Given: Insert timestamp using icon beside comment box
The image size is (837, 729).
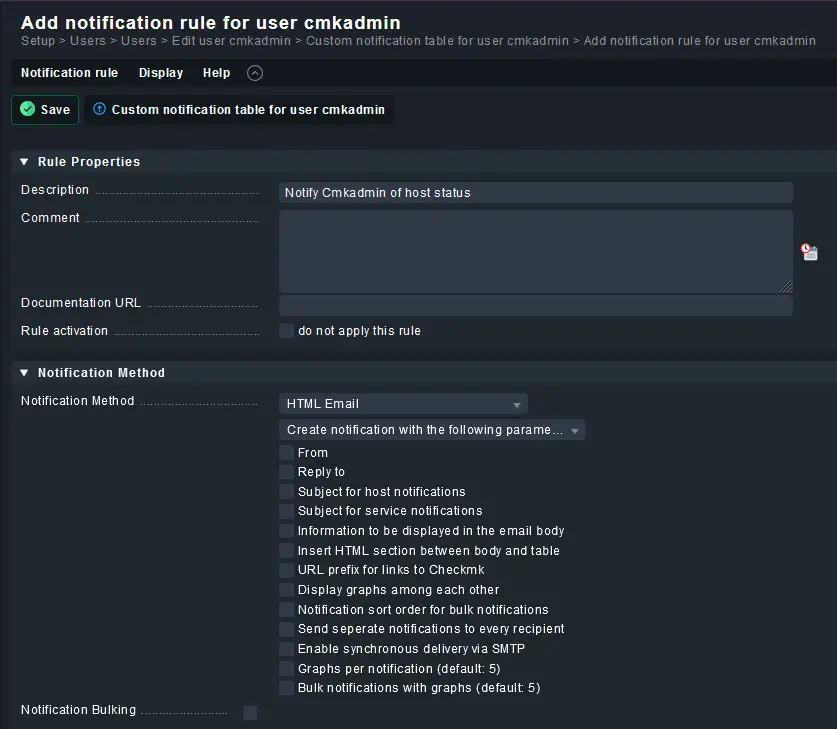Looking at the screenshot, I should (x=809, y=252).
